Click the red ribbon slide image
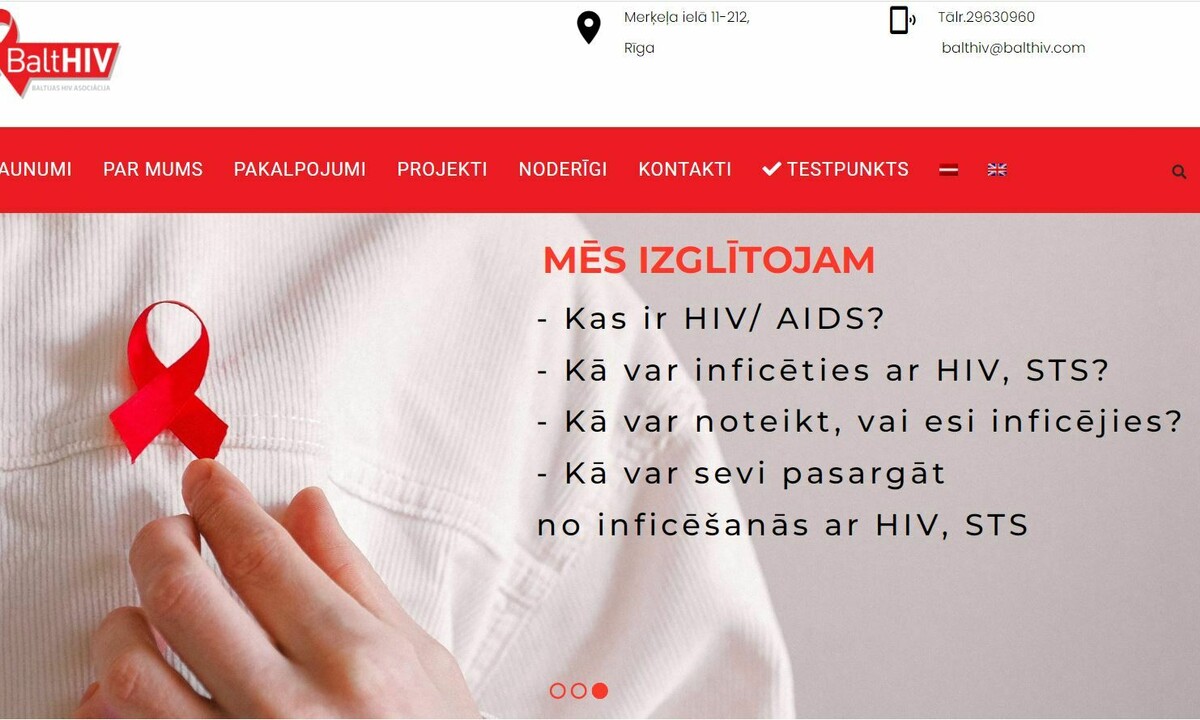1200x720 pixels. (168, 381)
